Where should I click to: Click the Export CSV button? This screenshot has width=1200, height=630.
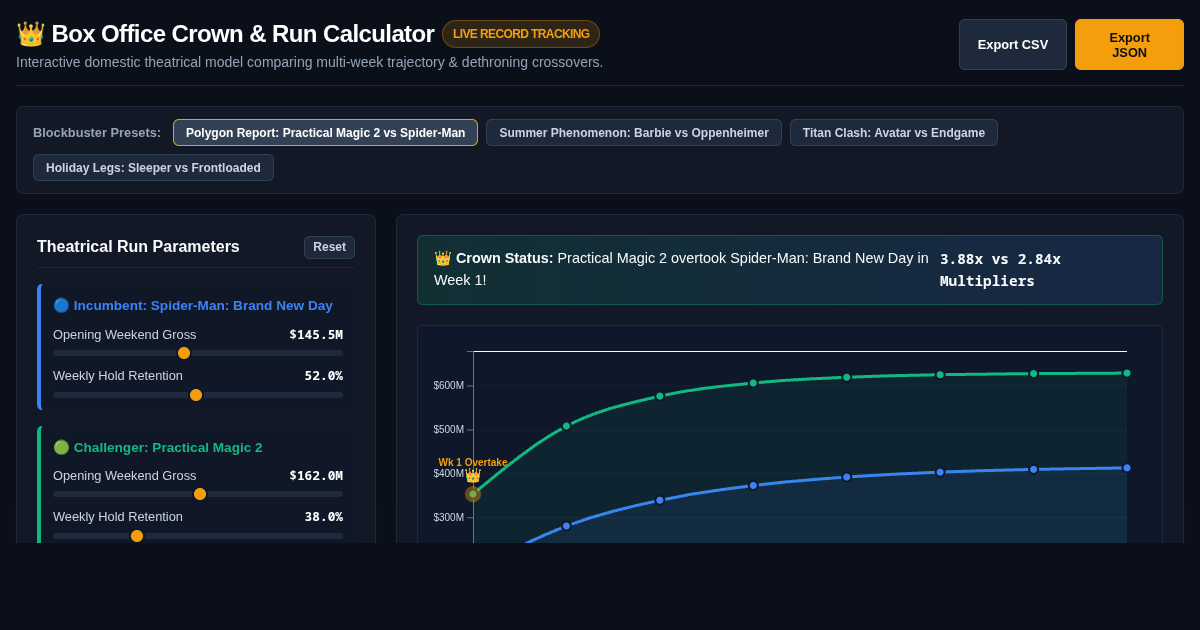[x=1013, y=45]
